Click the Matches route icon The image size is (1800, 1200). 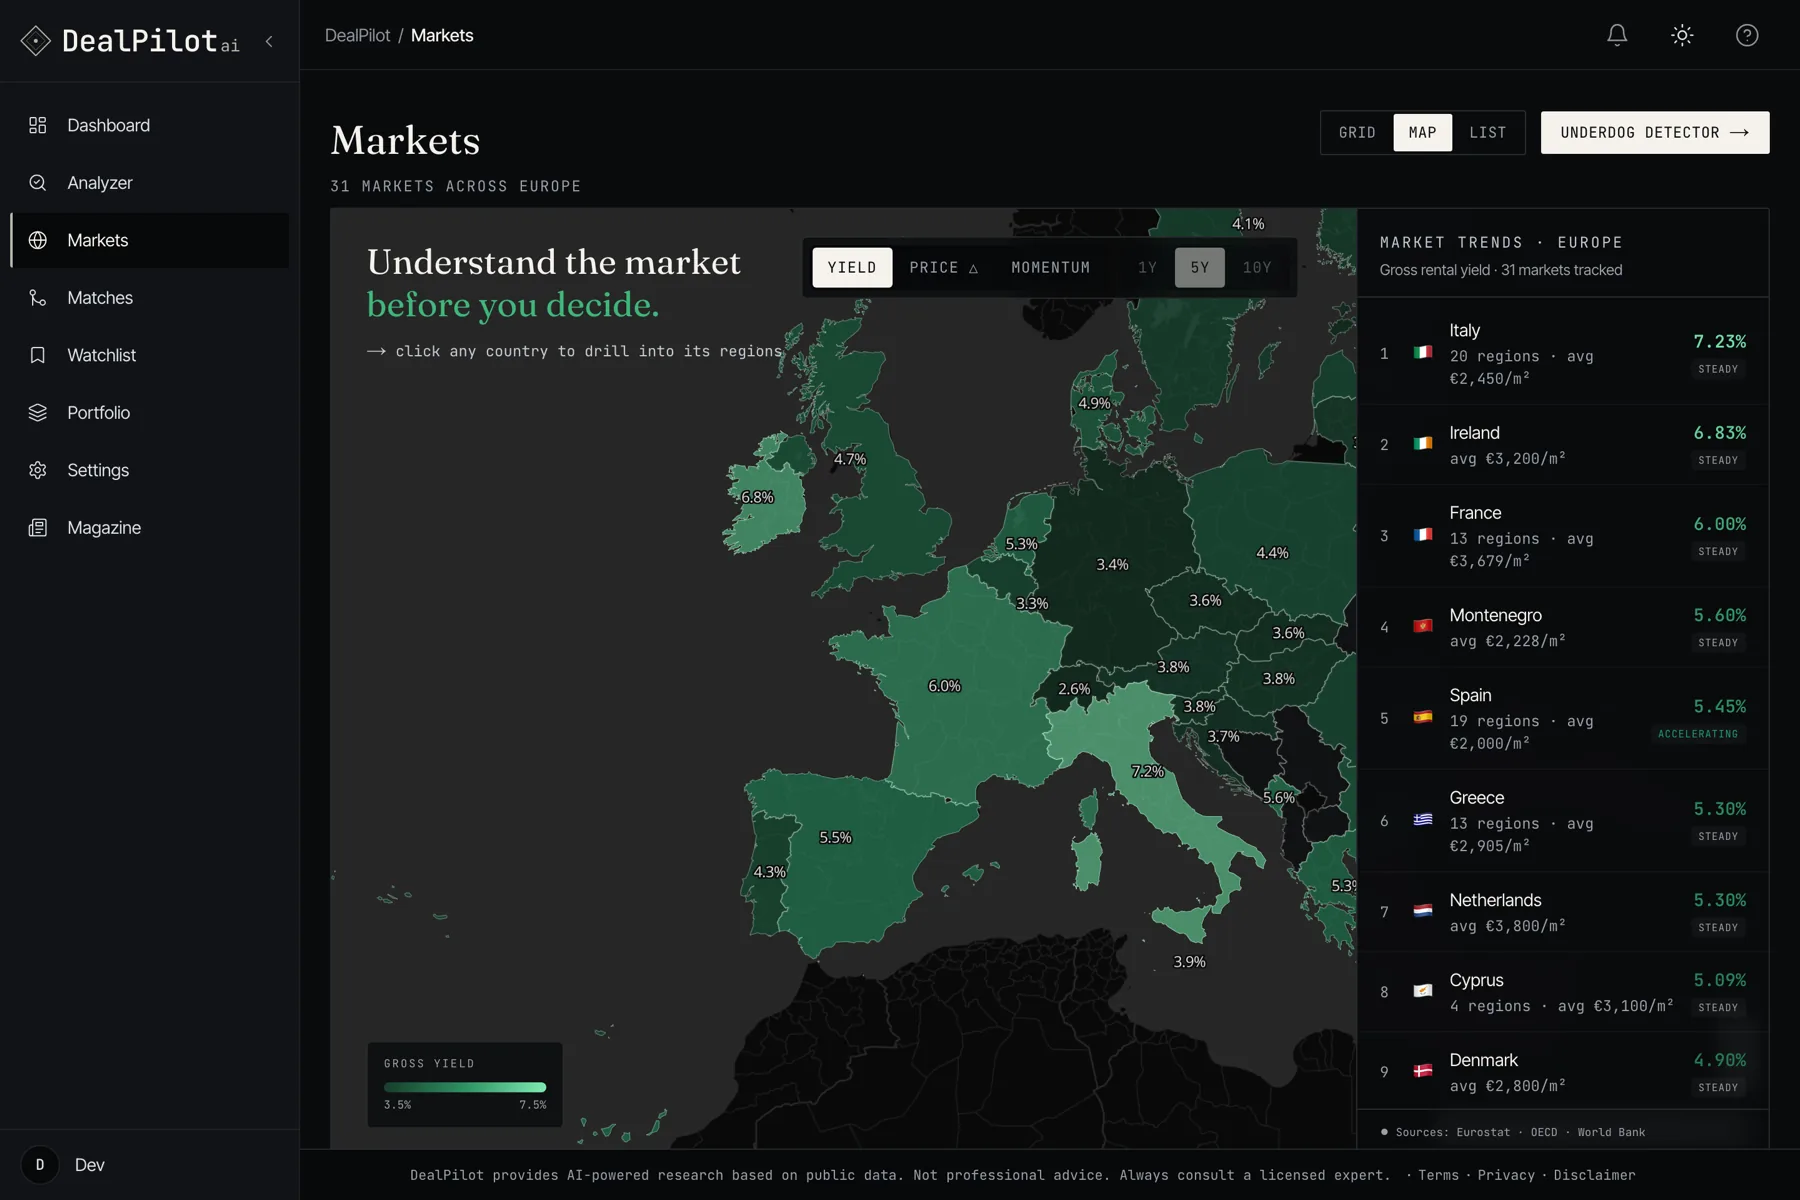tap(38, 298)
